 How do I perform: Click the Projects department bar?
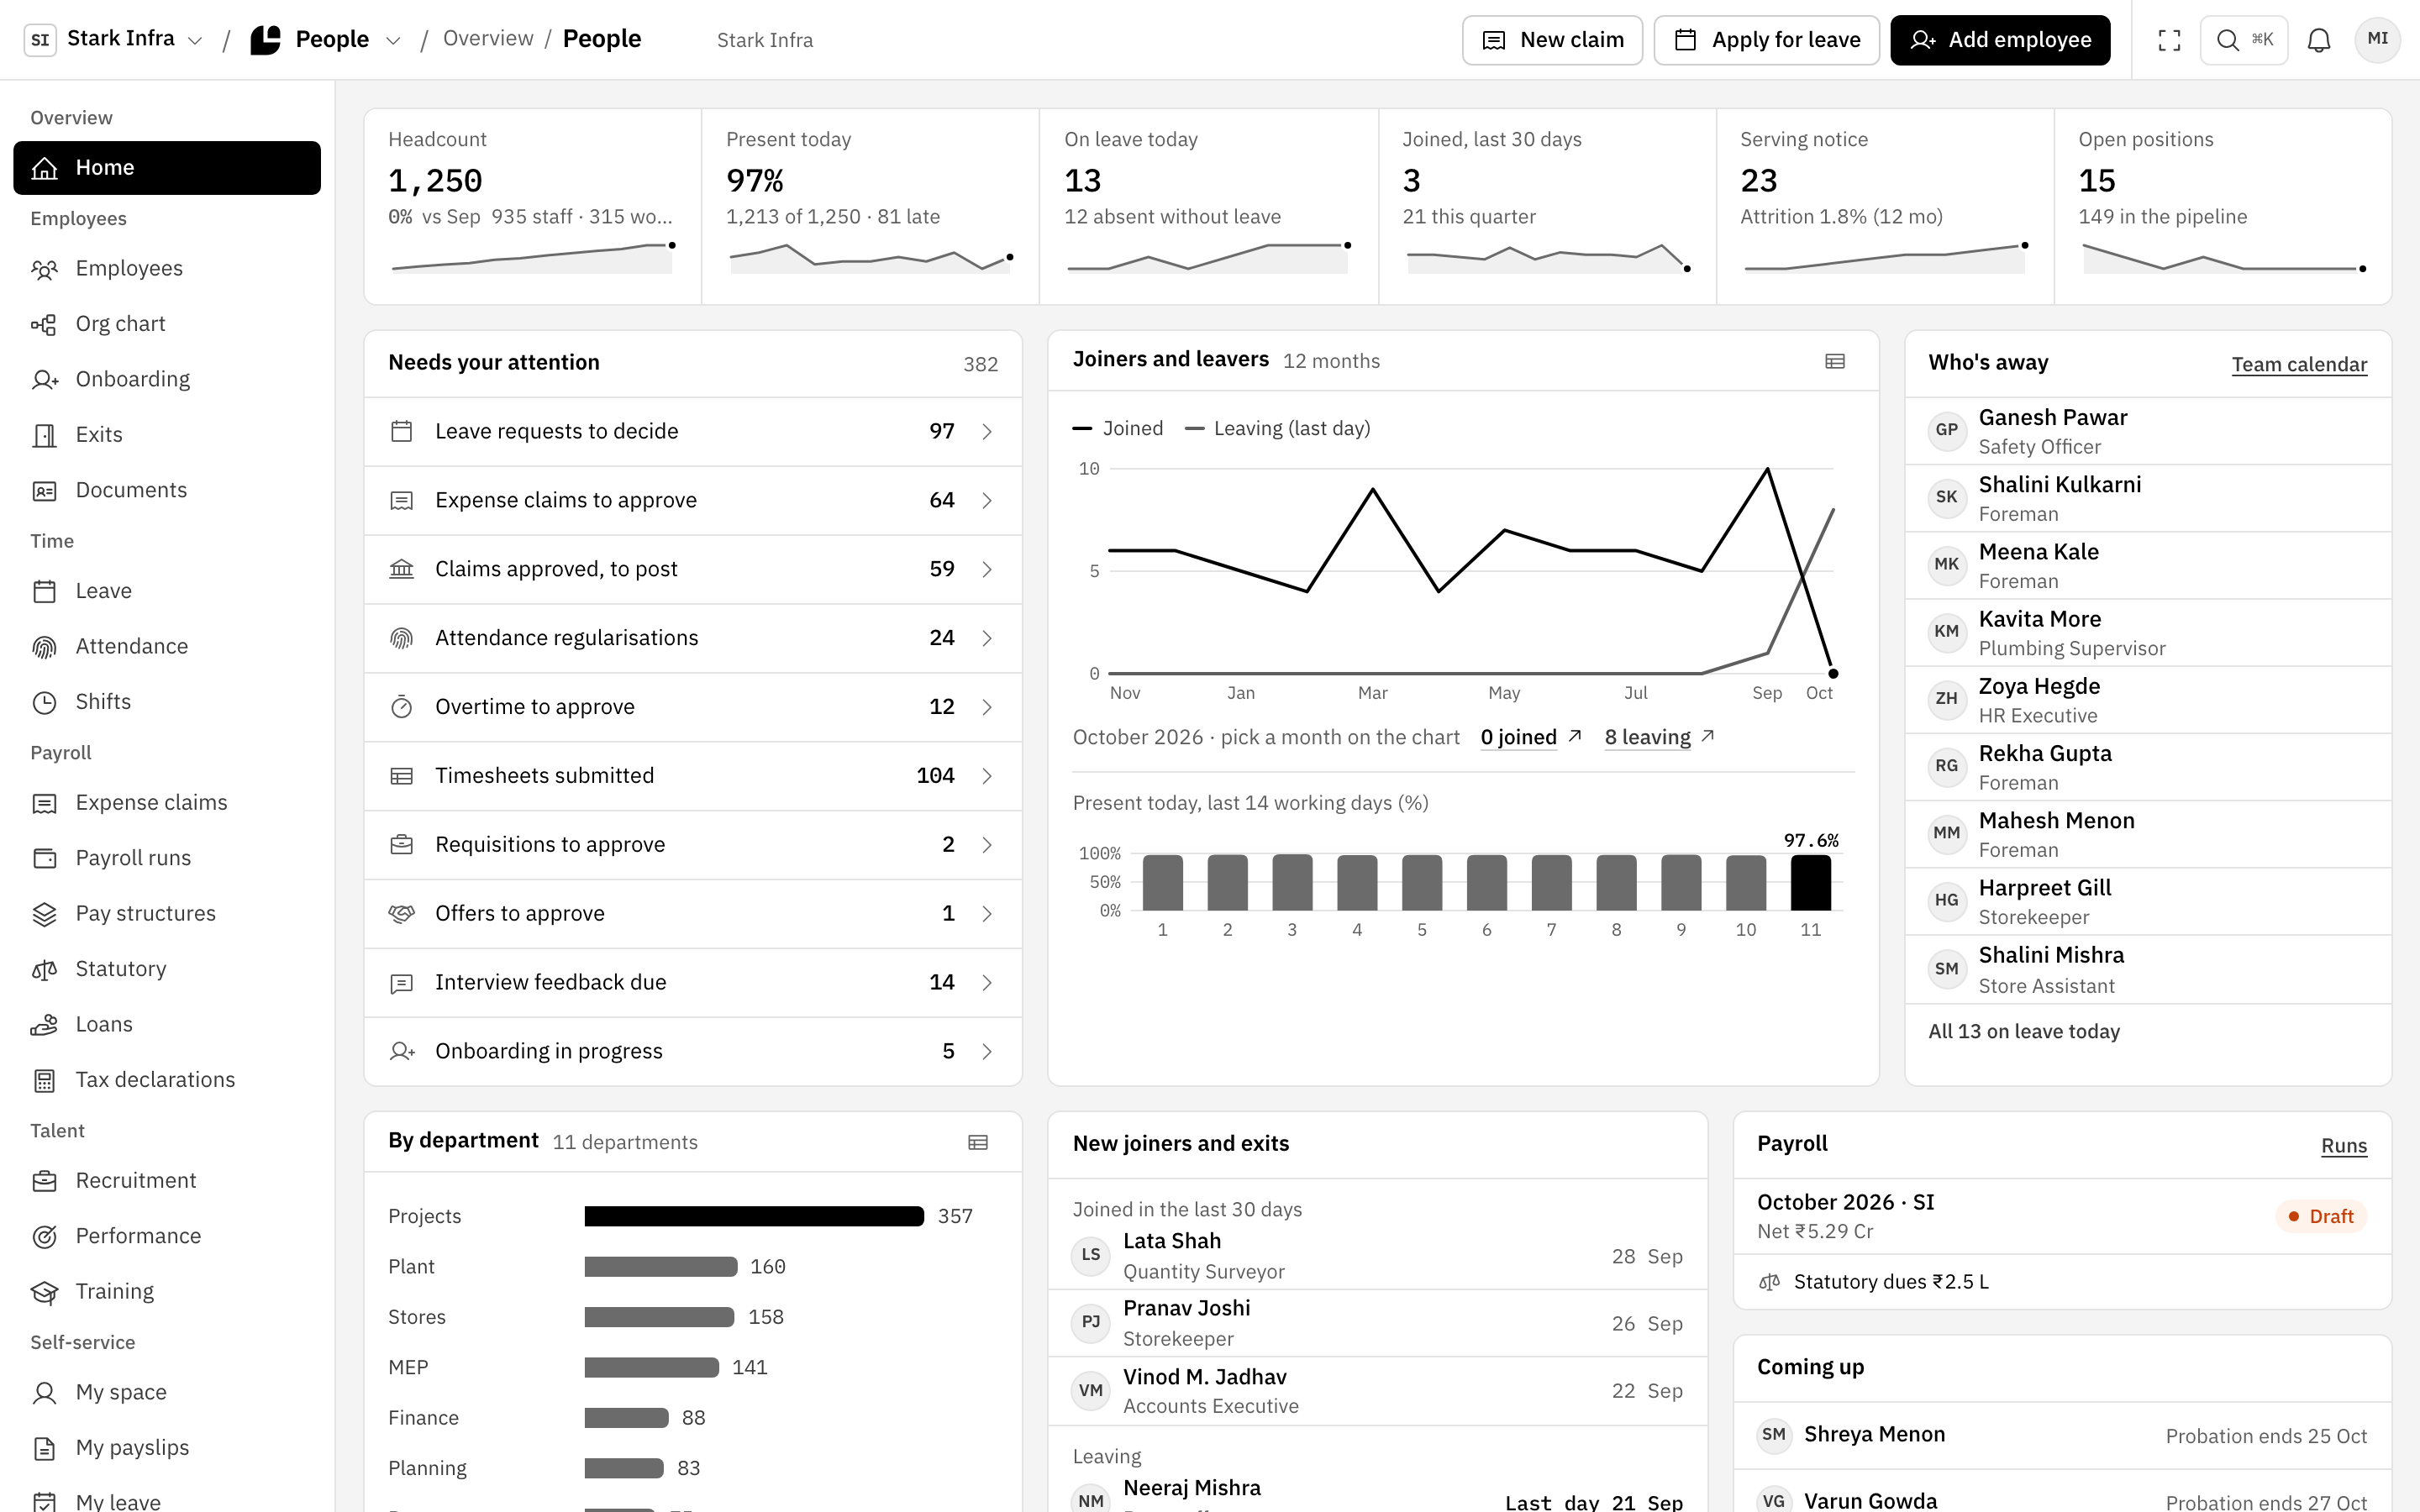pyautogui.click(x=754, y=1216)
